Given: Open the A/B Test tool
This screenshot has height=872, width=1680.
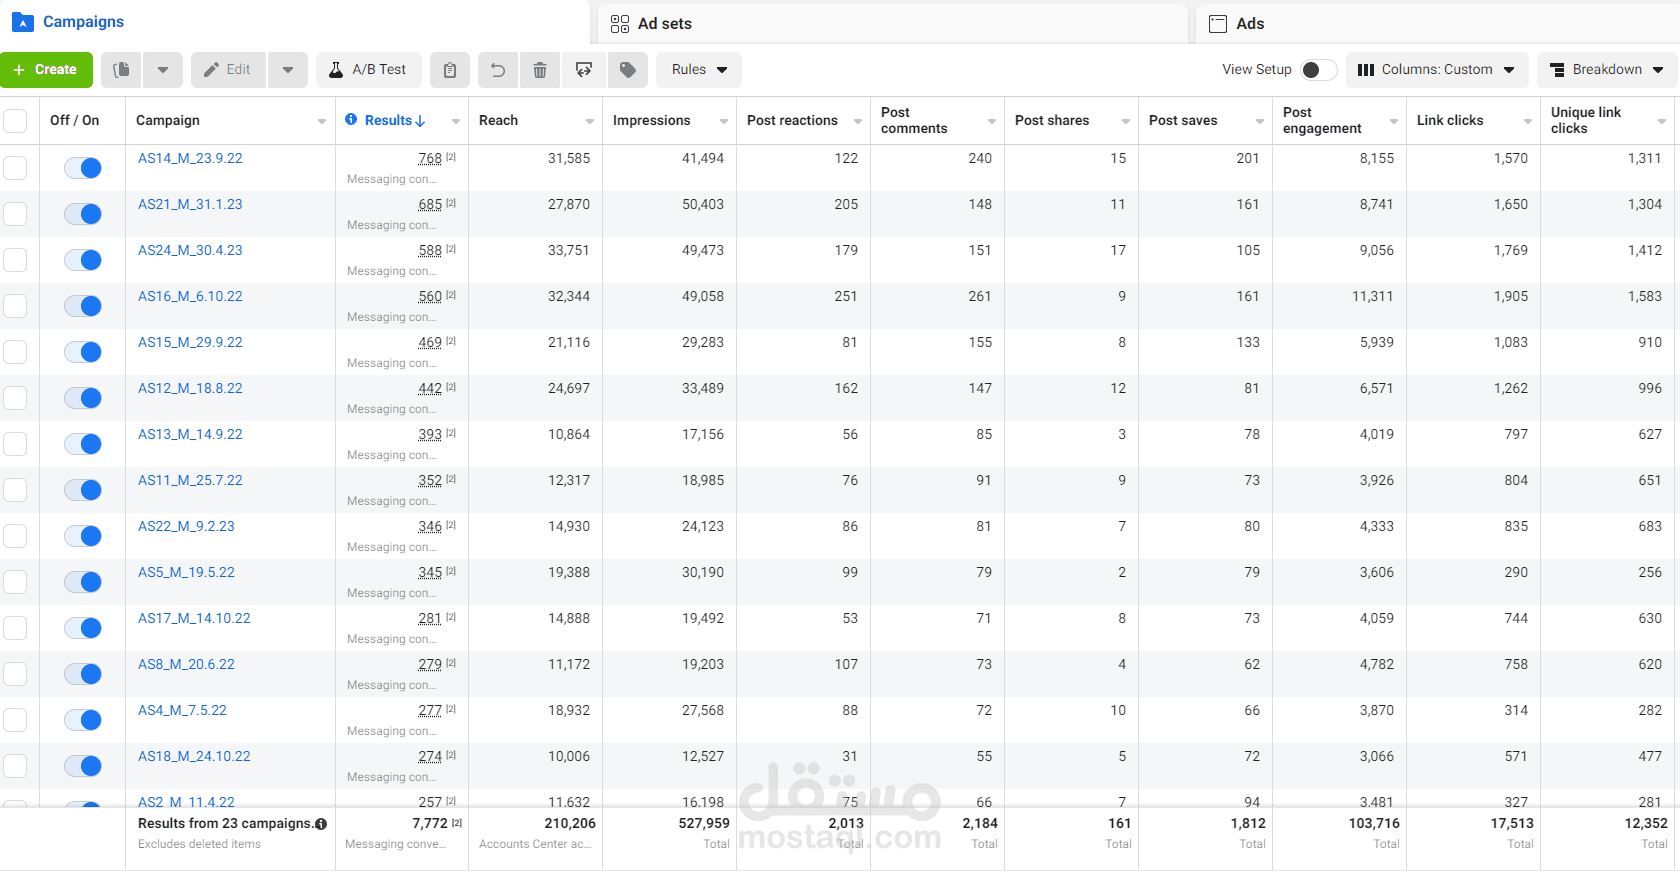Looking at the screenshot, I should [368, 70].
